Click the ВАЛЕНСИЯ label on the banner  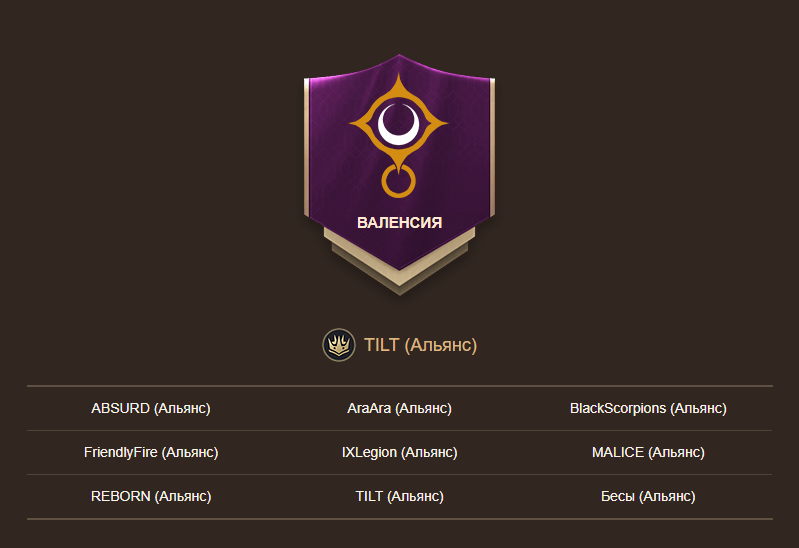pyautogui.click(x=400, y=223)
